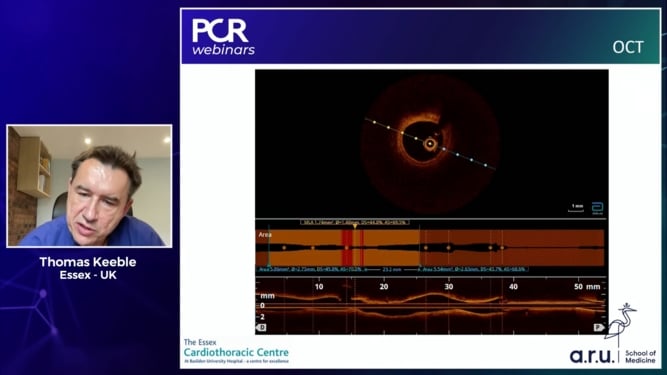The height and width of the screenshot is (375, 667).
Task: Click the Area label on lumen profile
Action: pyautogui.click(x=265, y=235)
